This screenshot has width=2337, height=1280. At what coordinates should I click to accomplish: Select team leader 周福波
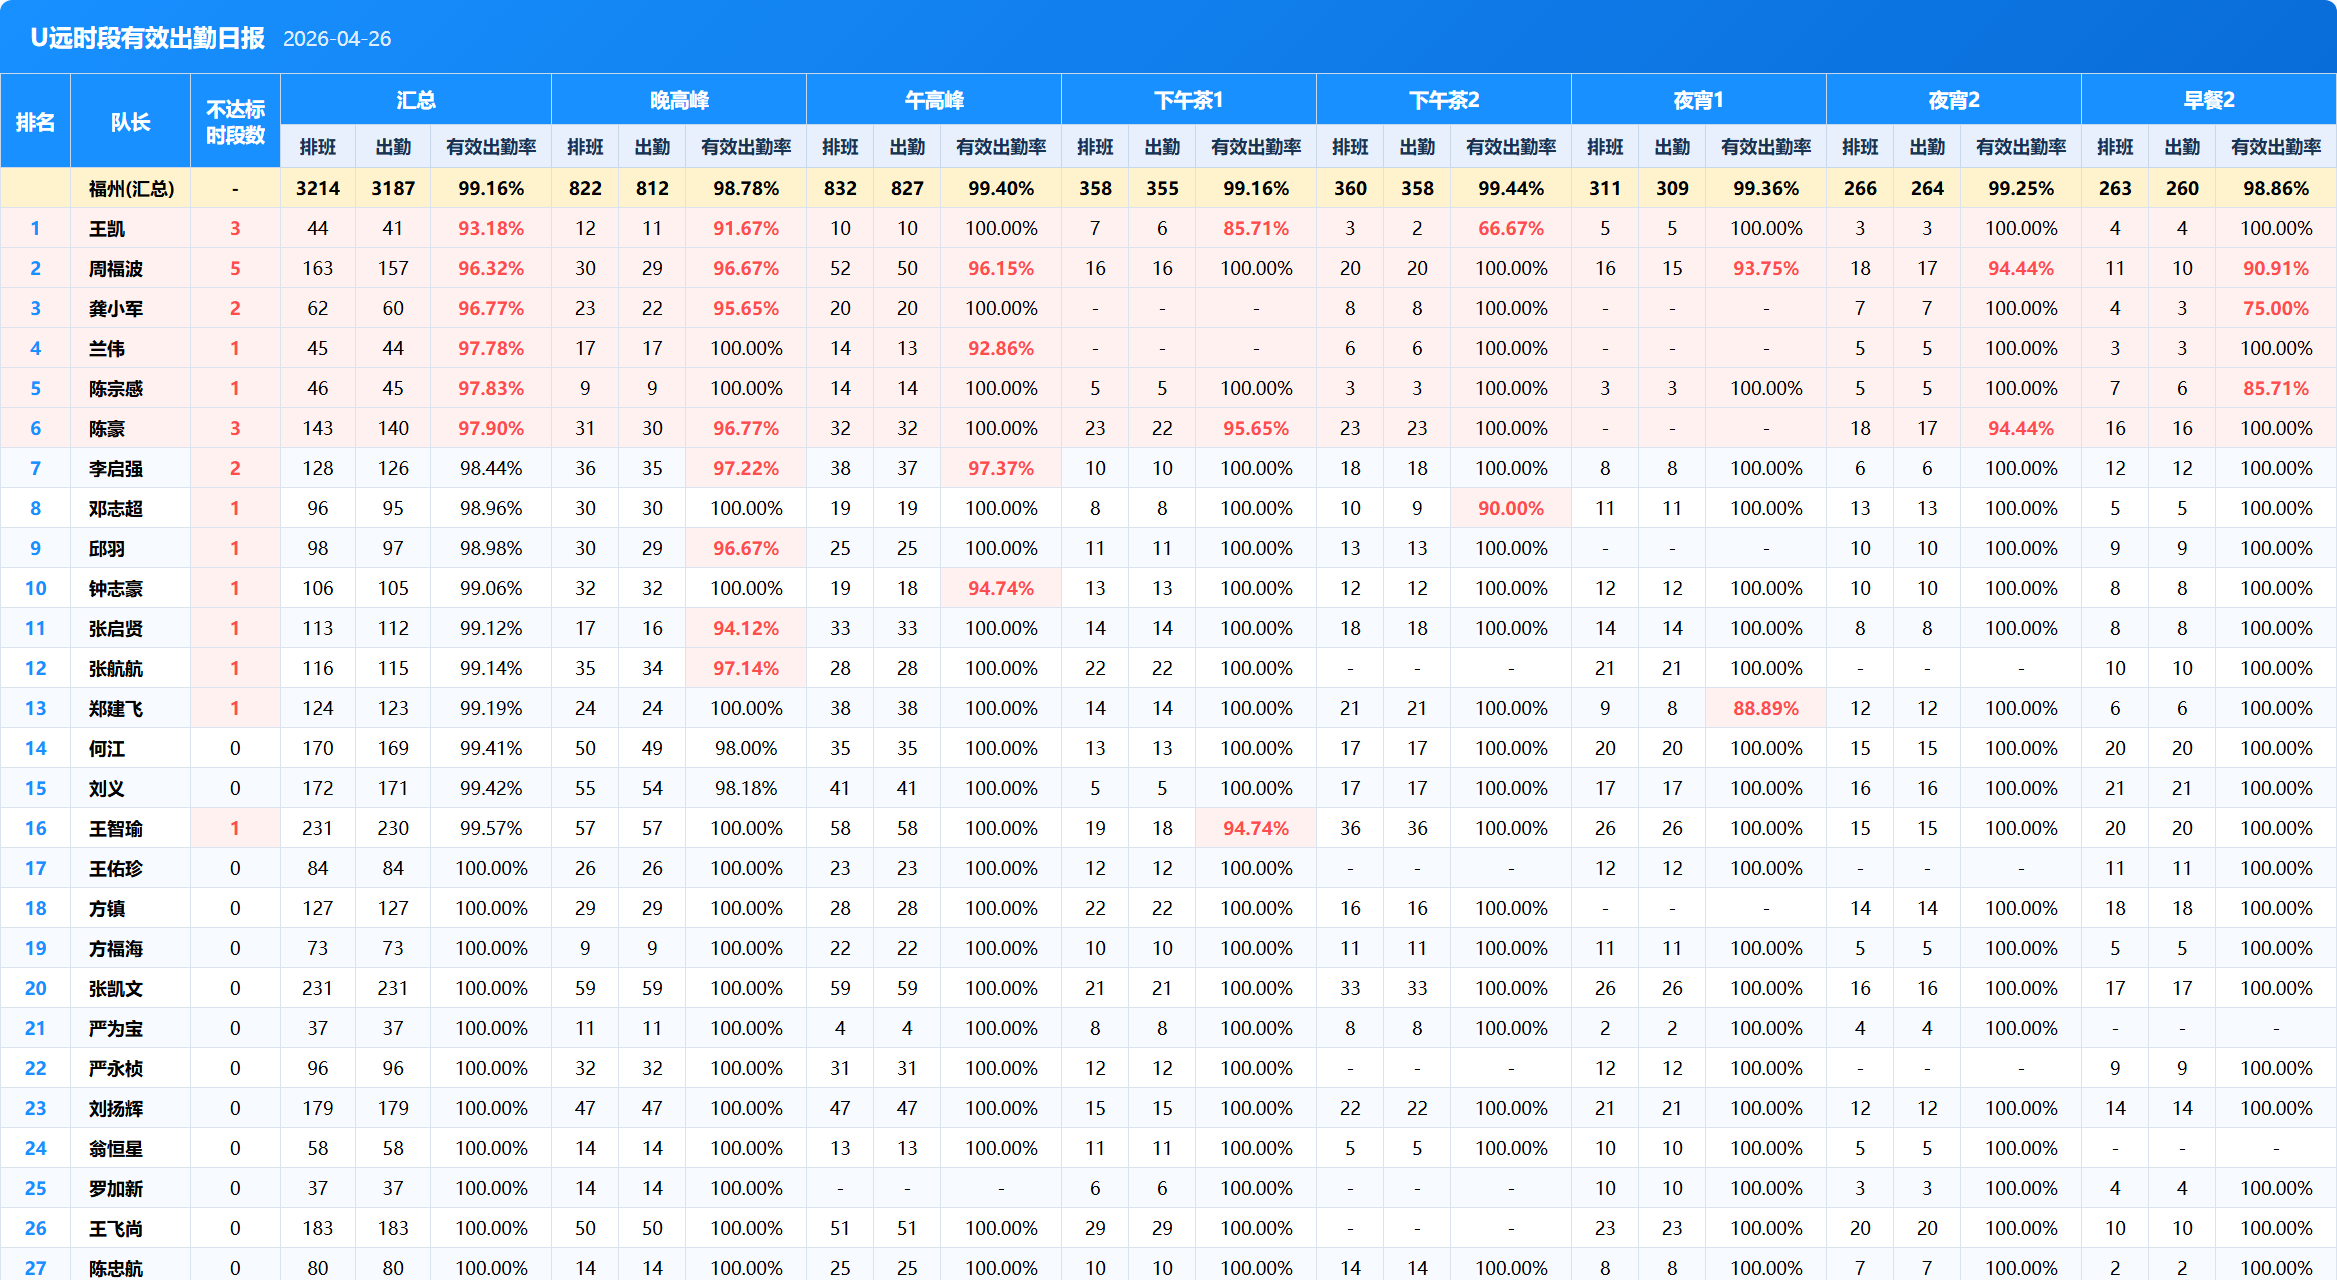[x=116, y=268]
